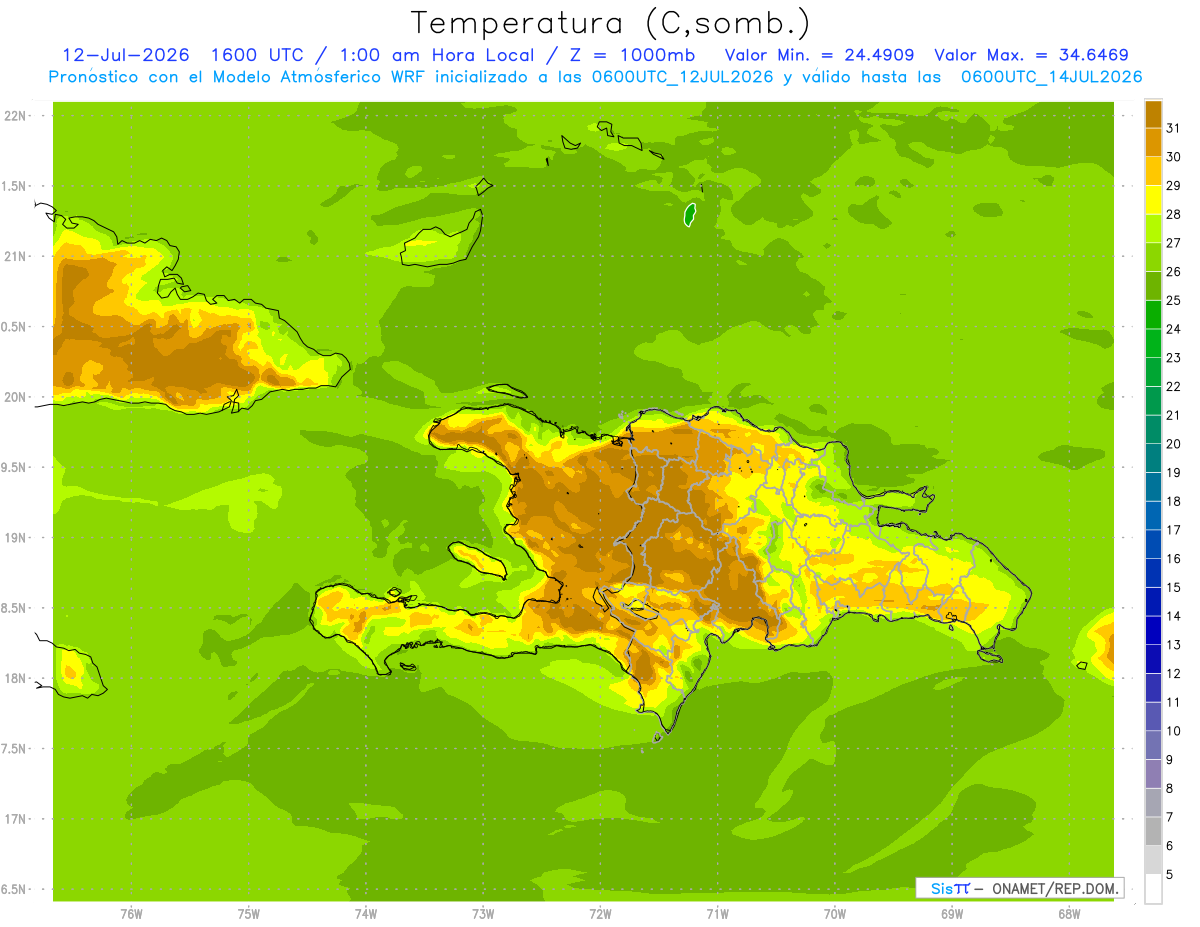Screen dimensions: 1200x927
Task: Click the '0600UTC_14JUL2026' valid-until time
Action: 1051,77
